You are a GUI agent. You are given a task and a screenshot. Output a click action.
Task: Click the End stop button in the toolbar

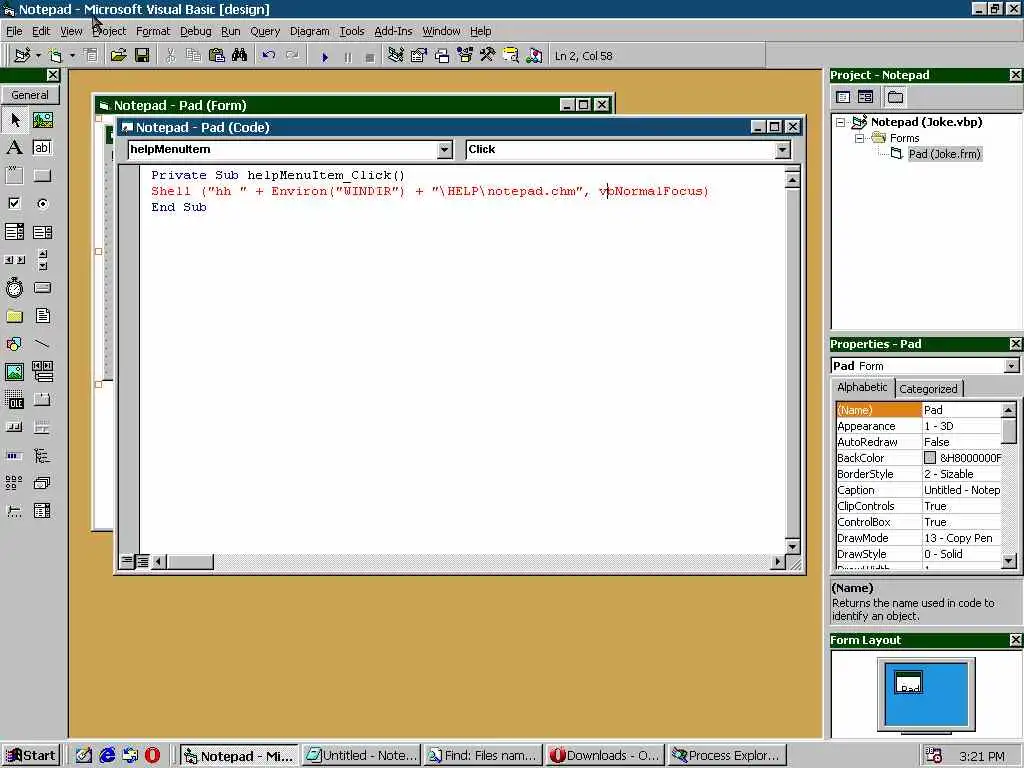(370, 57)
